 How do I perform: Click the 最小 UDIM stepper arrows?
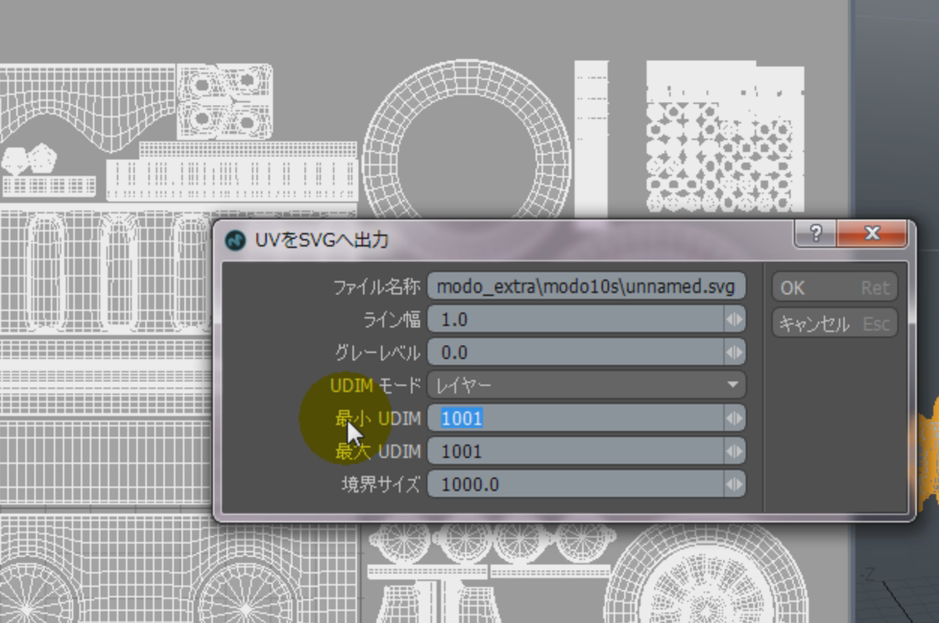pyautogui.click(x=735, y=418)
